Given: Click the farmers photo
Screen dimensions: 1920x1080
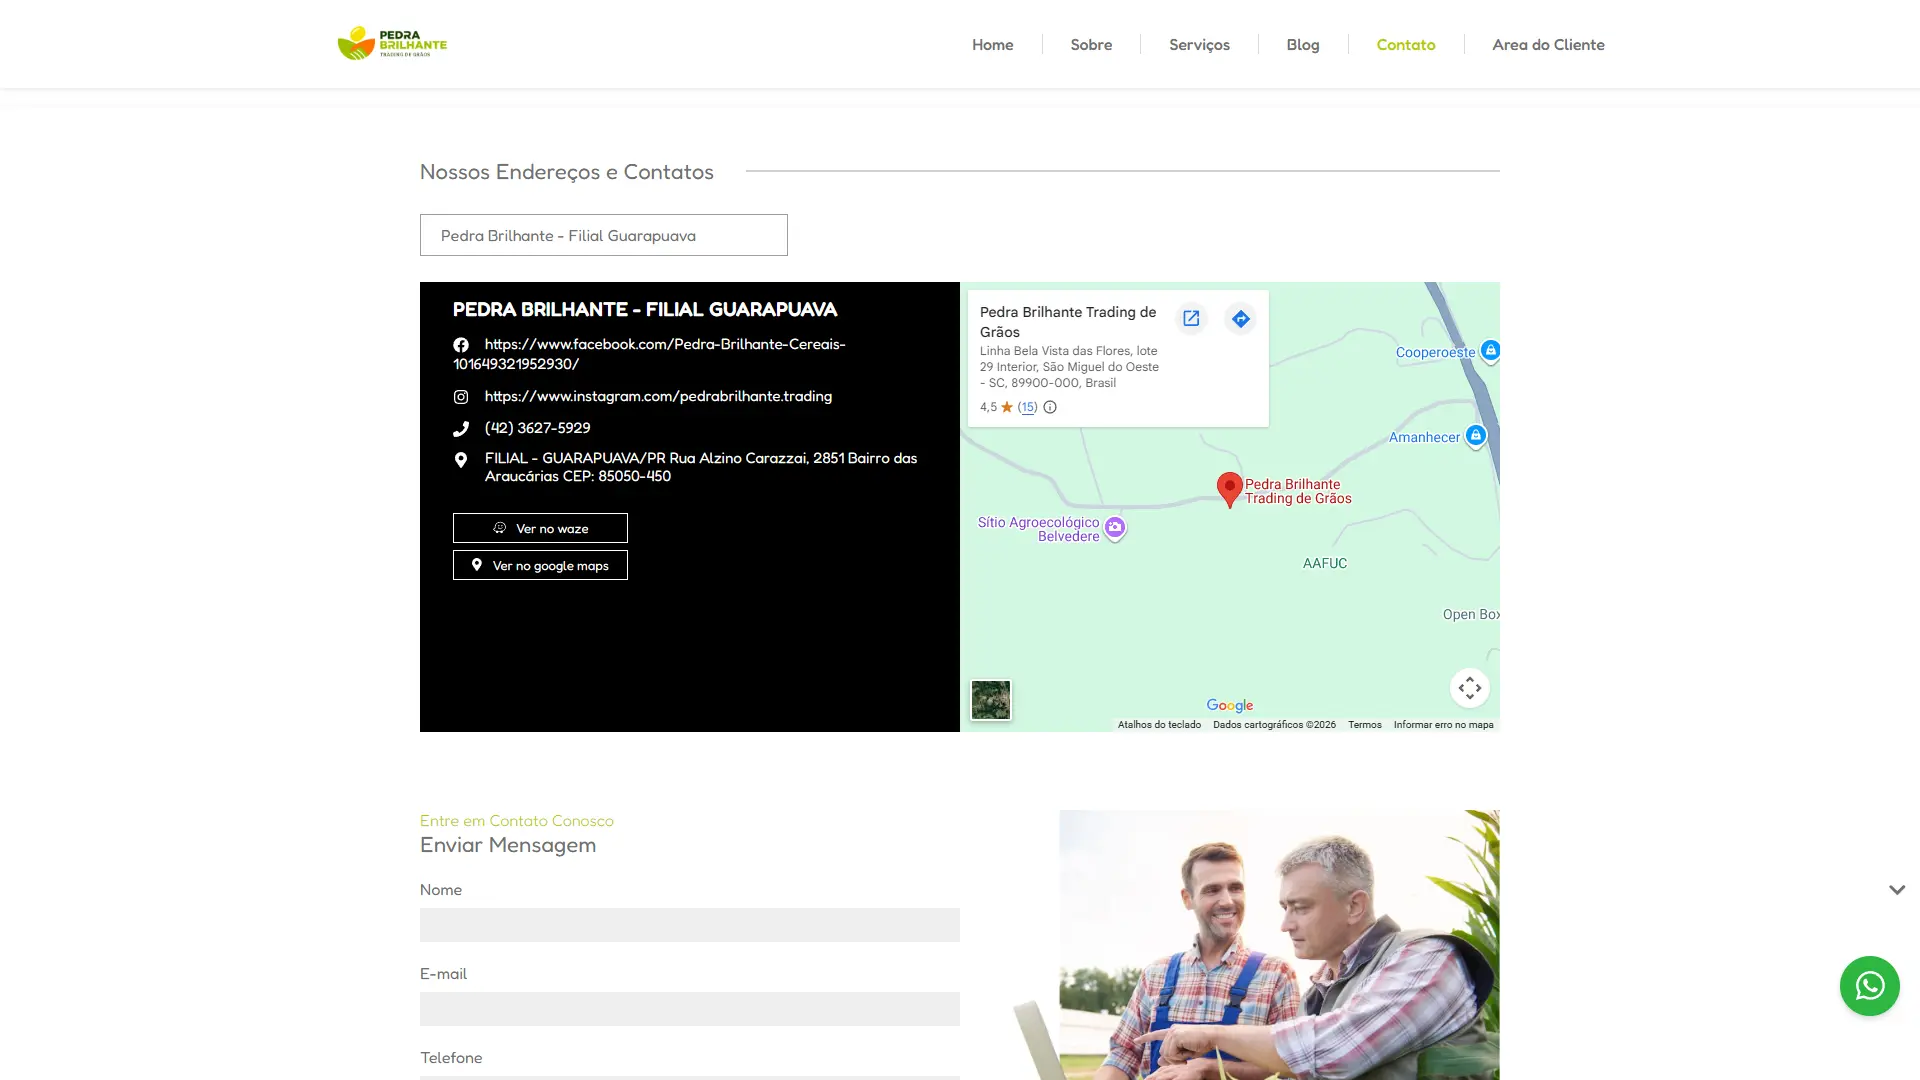Looking at the screenshot, I should [1256, 945].
